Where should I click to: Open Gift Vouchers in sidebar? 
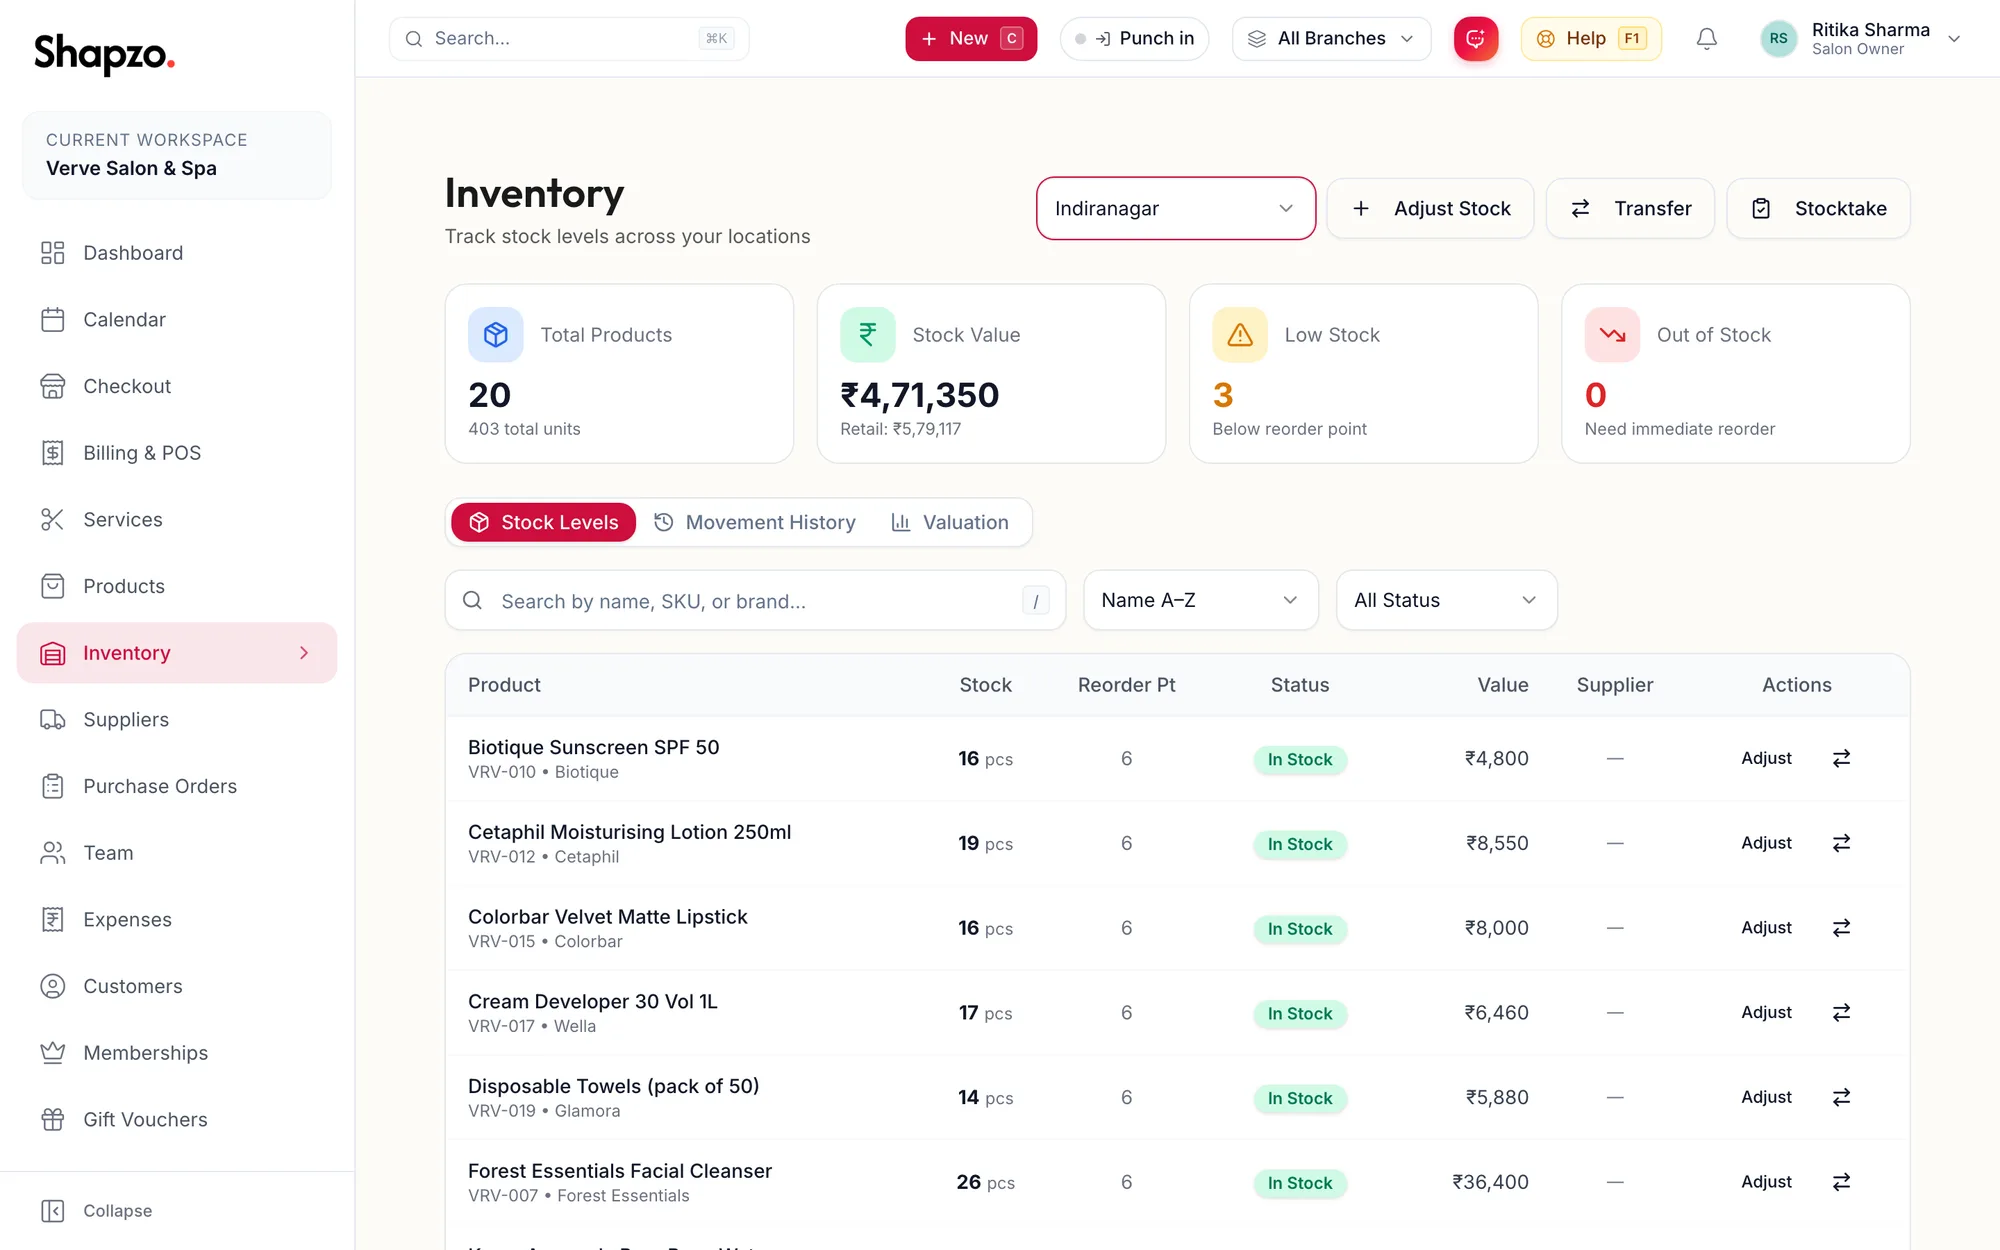tap(177, 1120)
